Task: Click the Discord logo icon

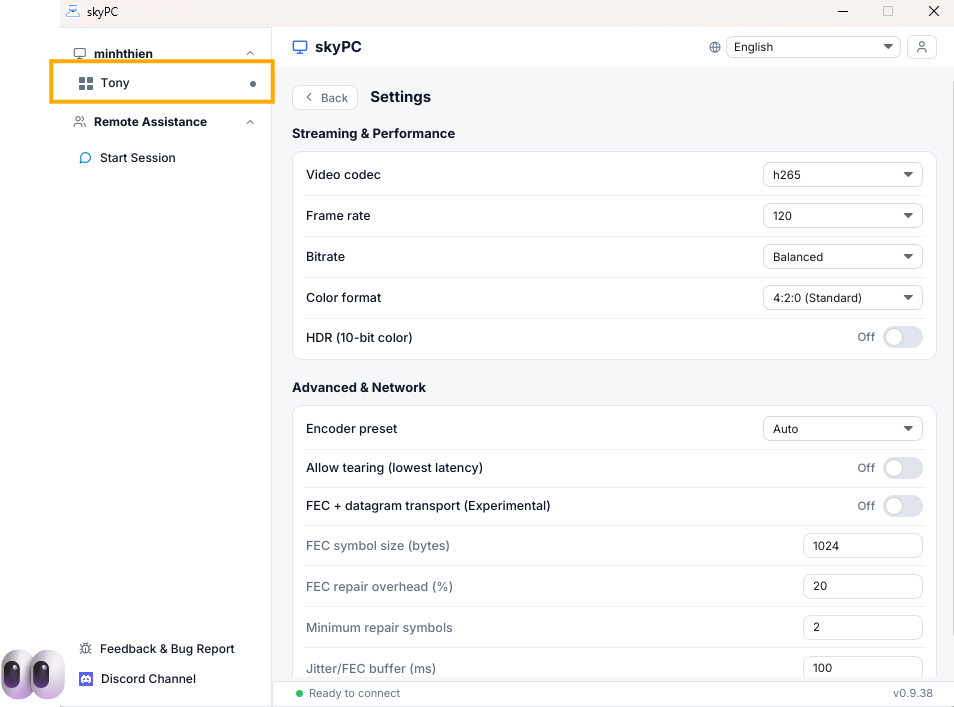Action: tap(86, 678)
